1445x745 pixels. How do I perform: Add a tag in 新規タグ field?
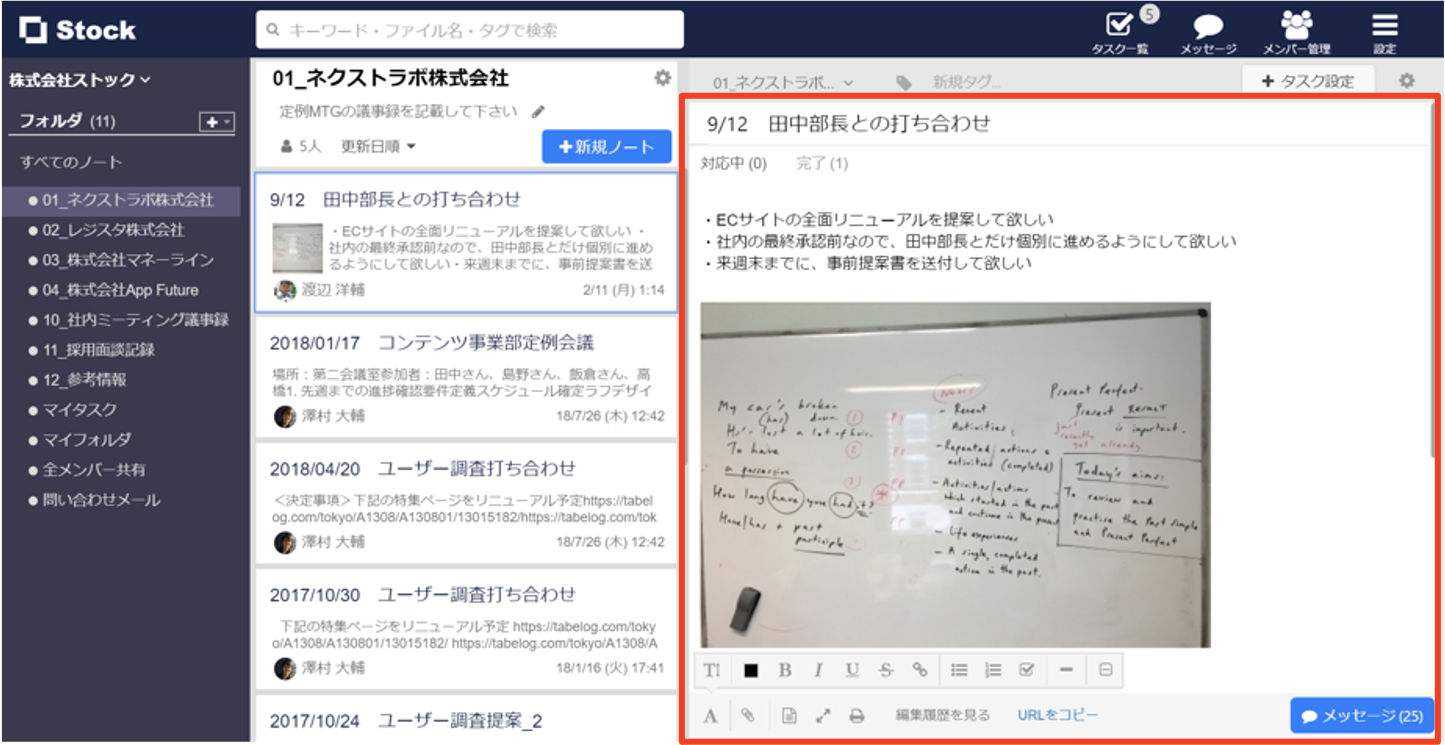click(967, 82)
